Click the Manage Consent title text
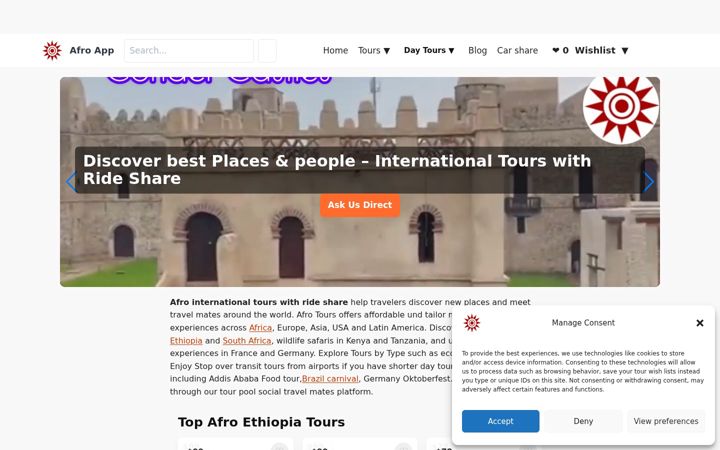 click(583, 323)
